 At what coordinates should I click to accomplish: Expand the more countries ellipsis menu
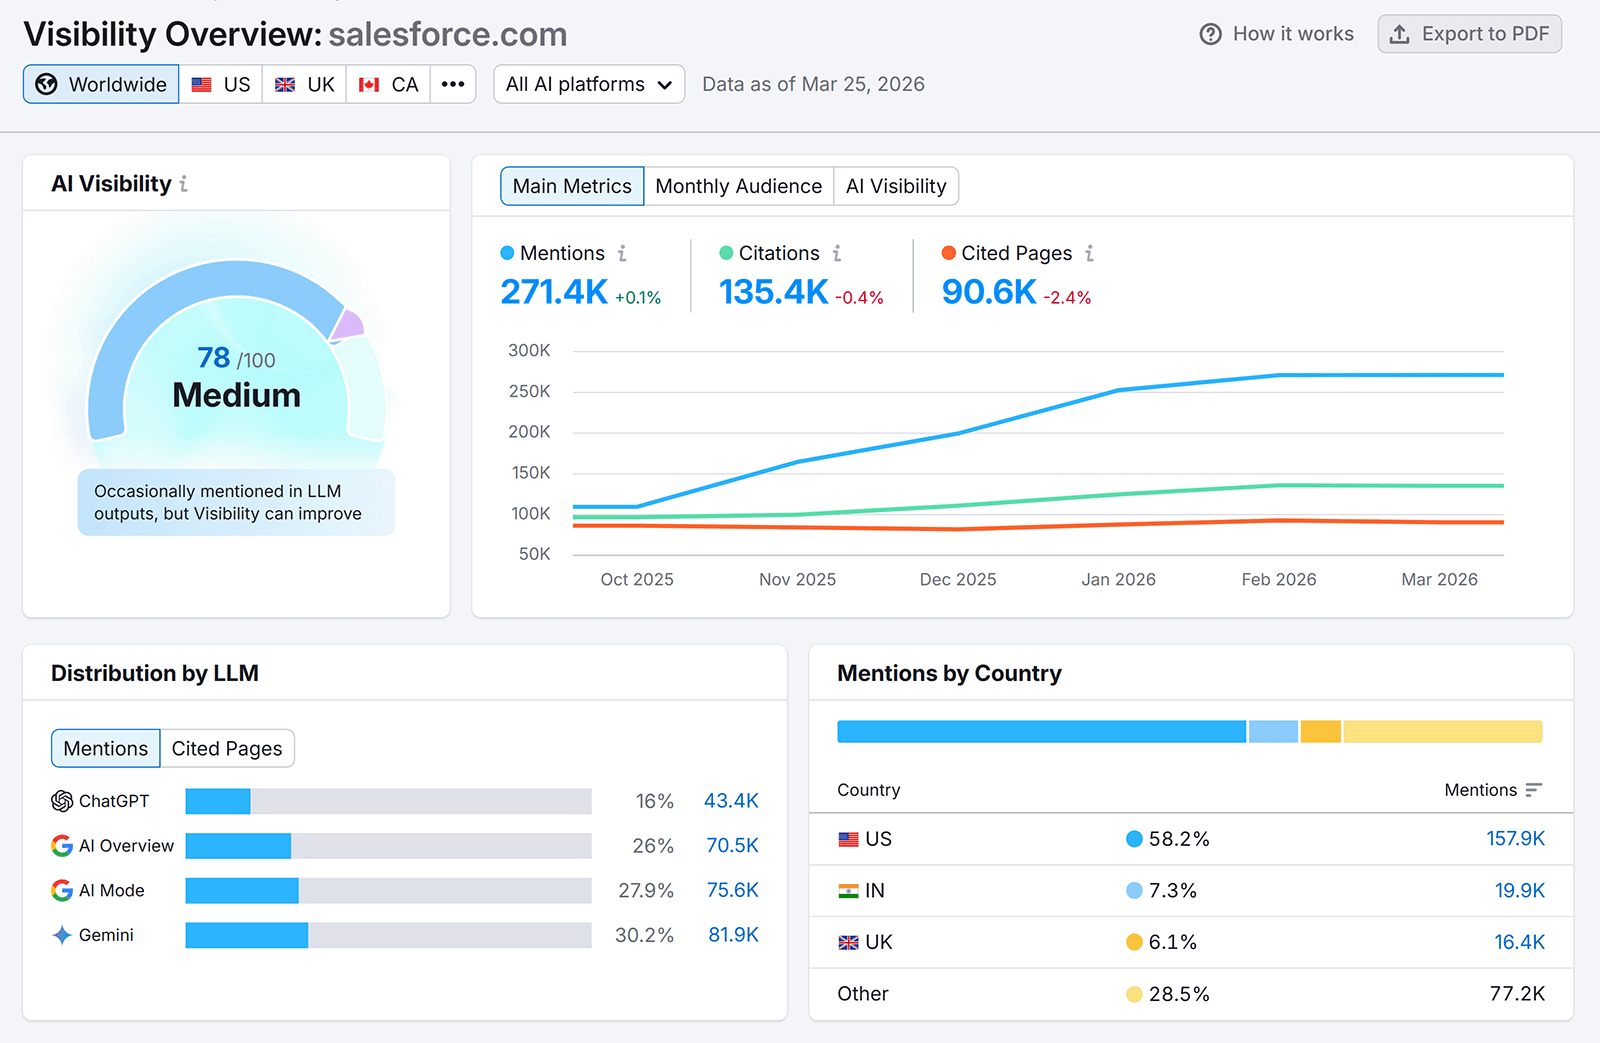(453, 84)
